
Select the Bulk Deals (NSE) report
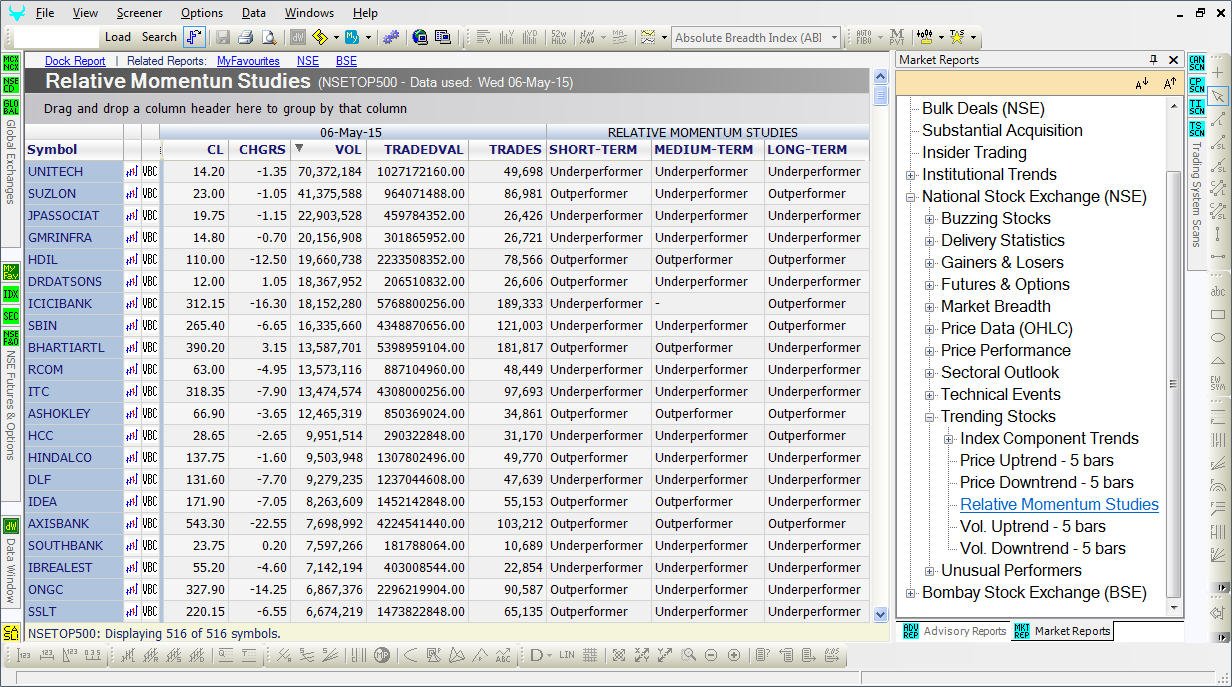point(983,109)
